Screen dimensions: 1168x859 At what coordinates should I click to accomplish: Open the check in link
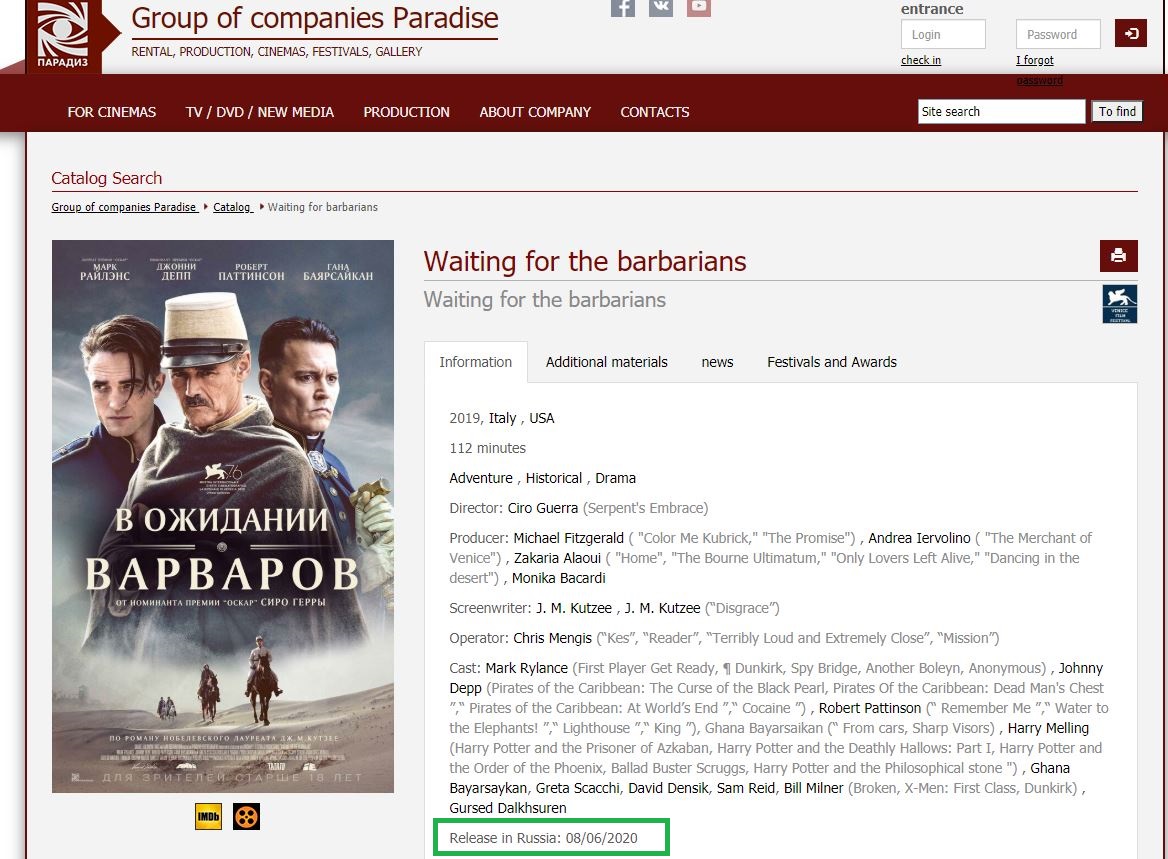click(921, 60)
